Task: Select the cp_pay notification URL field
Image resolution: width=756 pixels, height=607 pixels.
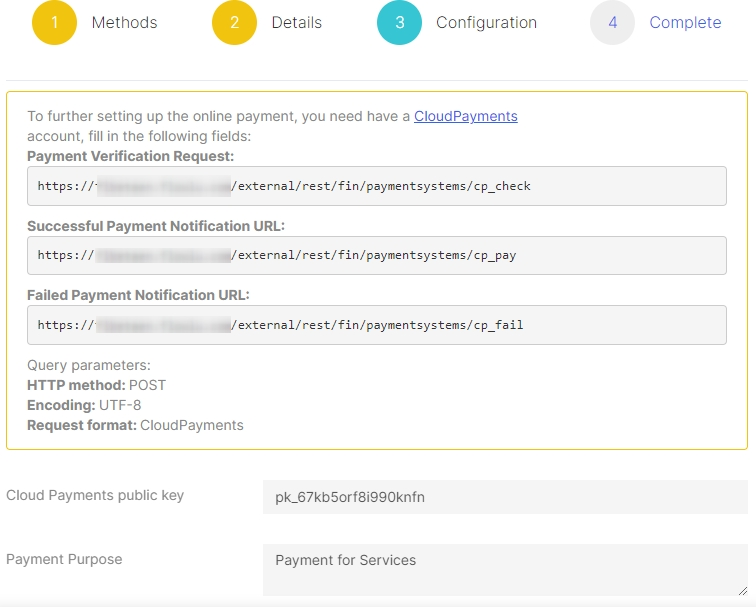Action: click(376, 255)
